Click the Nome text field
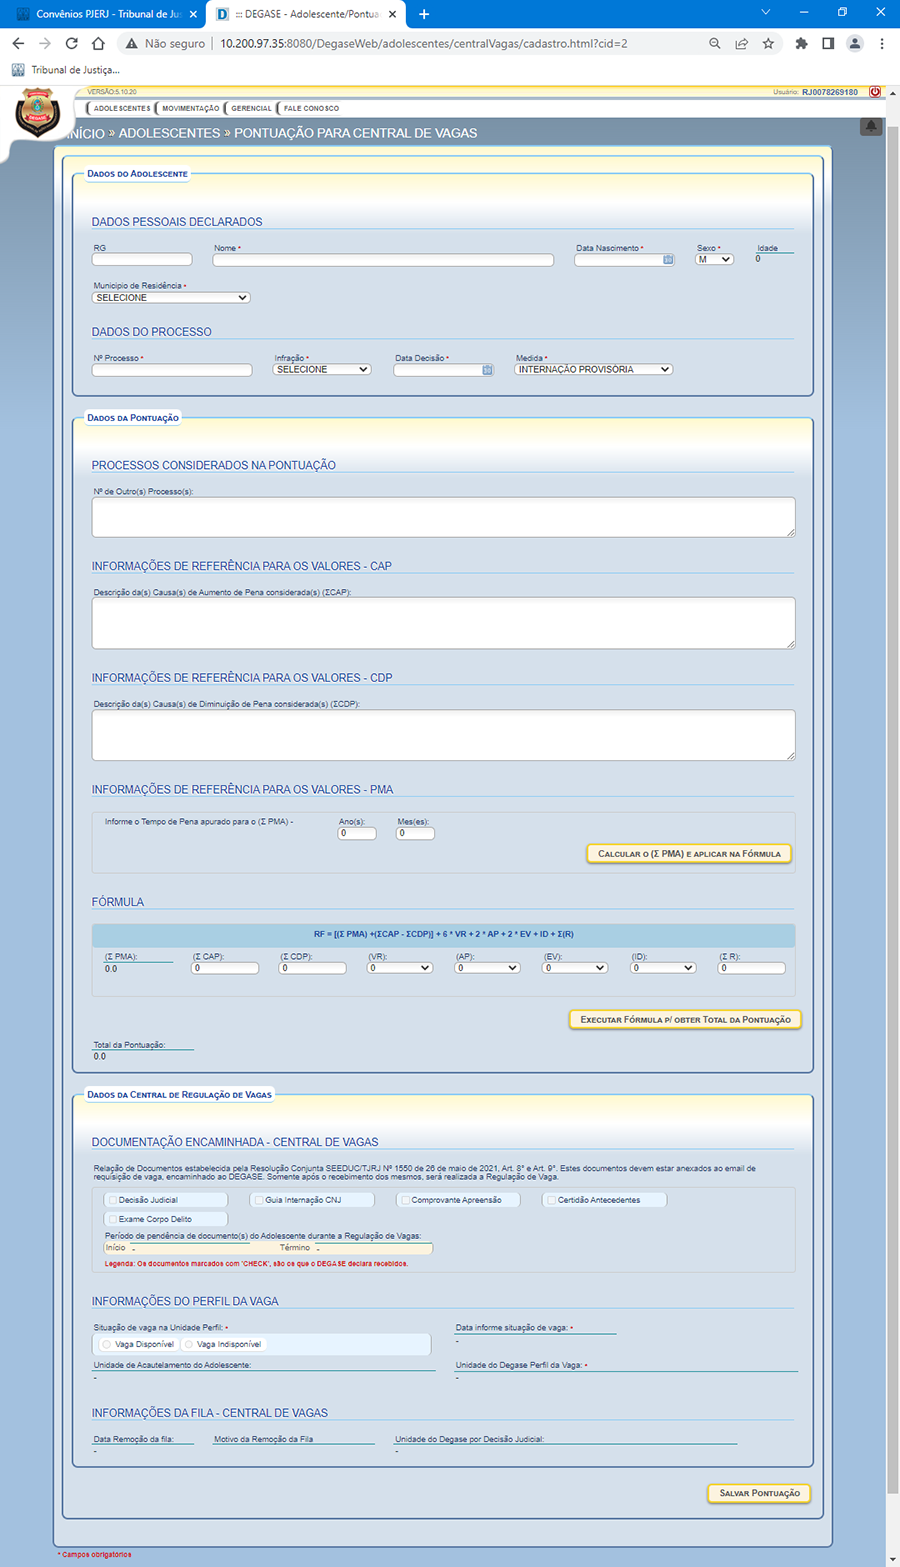 coord(383,260)
